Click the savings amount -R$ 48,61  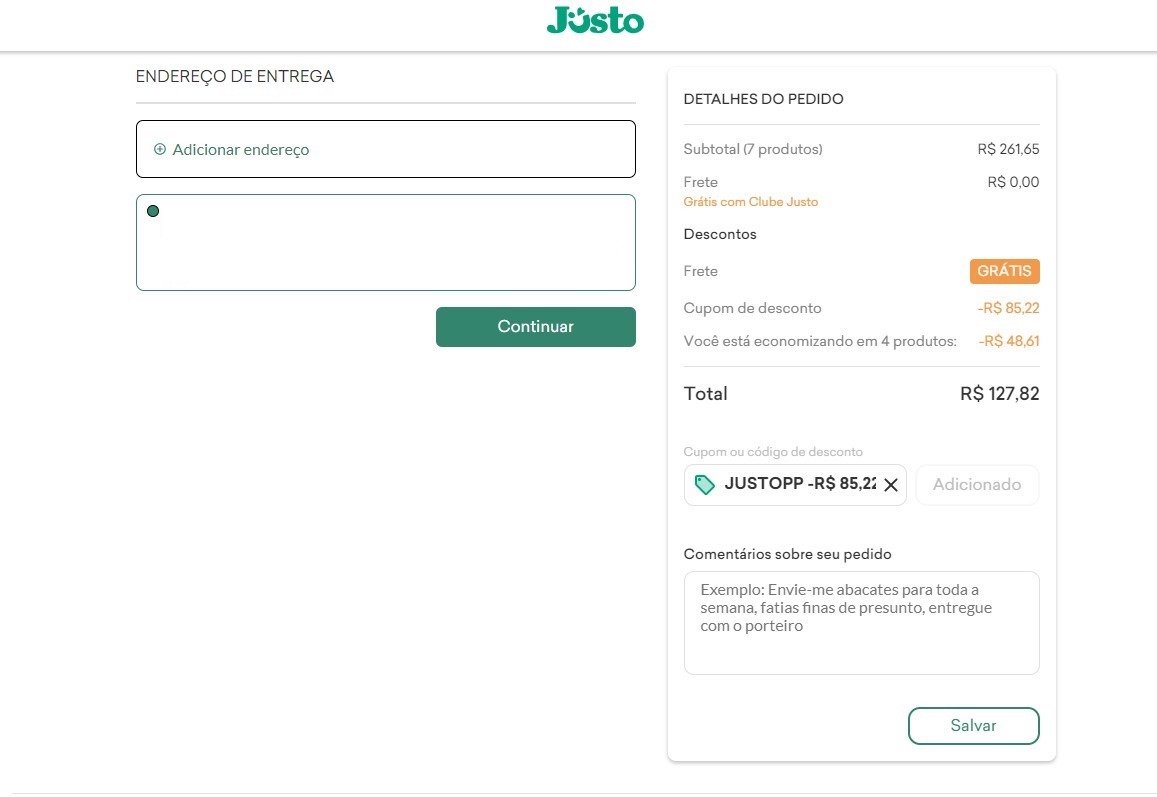(1009, 341)
